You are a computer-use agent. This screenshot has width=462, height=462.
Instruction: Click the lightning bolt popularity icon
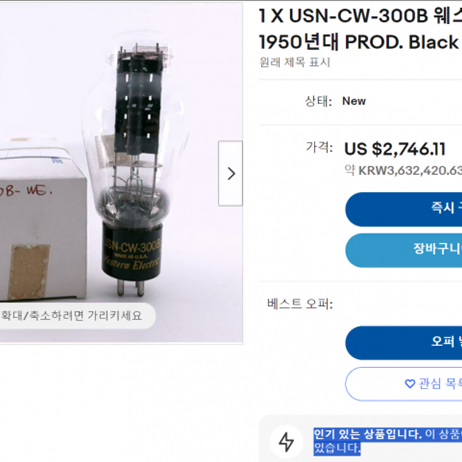click(286, 442)
